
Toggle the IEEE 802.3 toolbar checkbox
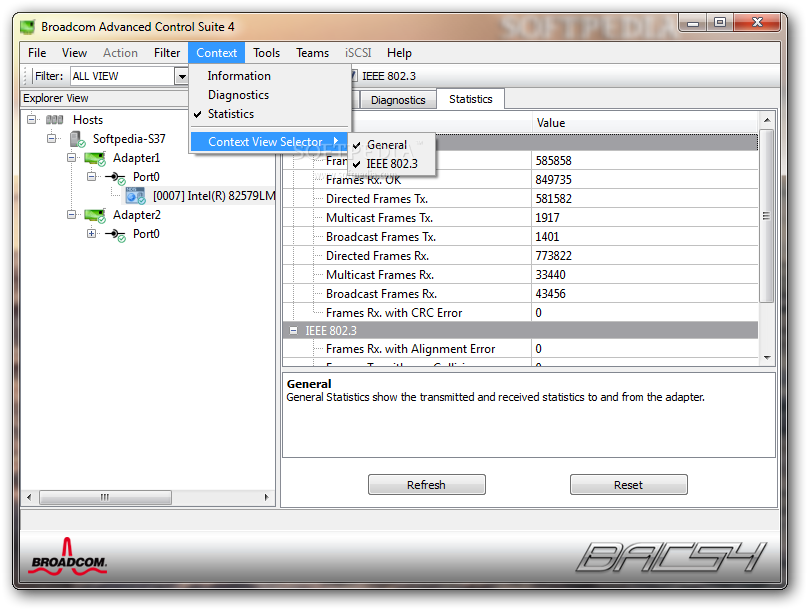pyautogui.click(x=354, y=76)
